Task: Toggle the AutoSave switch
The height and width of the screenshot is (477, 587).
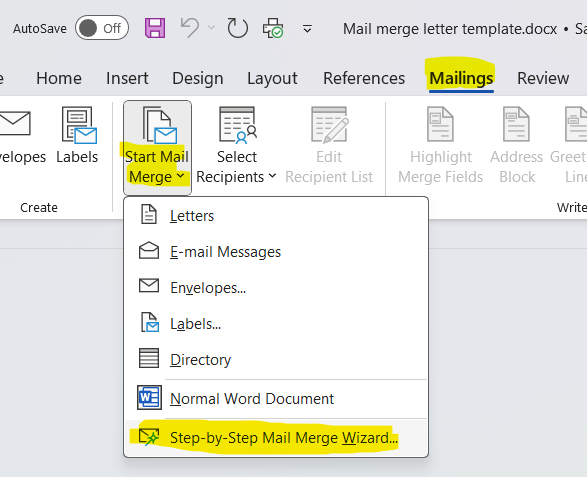Action: coord(101,28)
